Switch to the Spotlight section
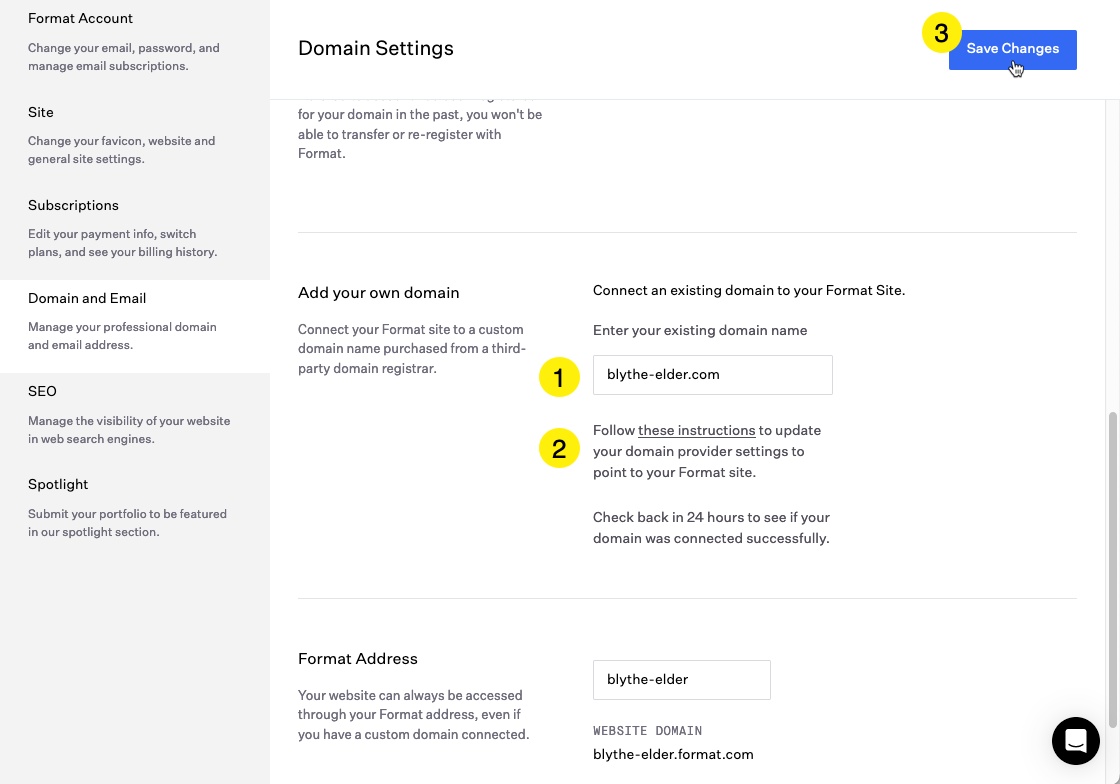Viewport: 1120px width, 784px height. point(58,484)
